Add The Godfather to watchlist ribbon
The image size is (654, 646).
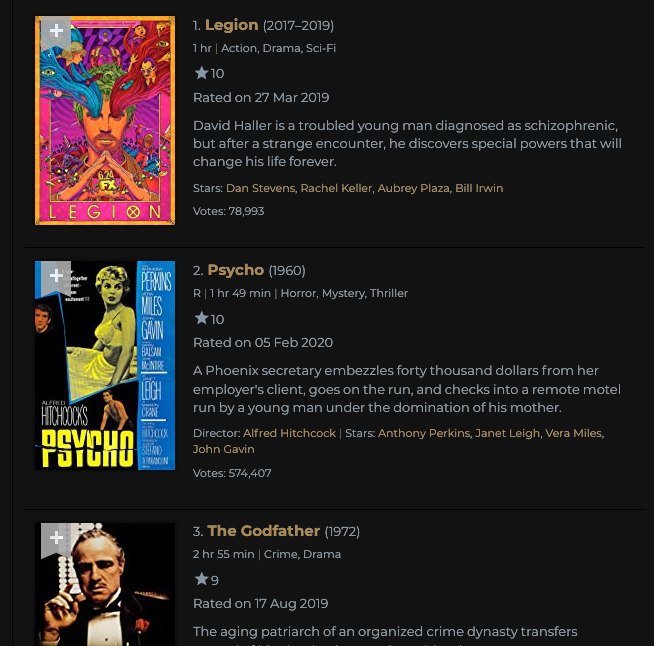pyautogui.click(x=56, y=539)
